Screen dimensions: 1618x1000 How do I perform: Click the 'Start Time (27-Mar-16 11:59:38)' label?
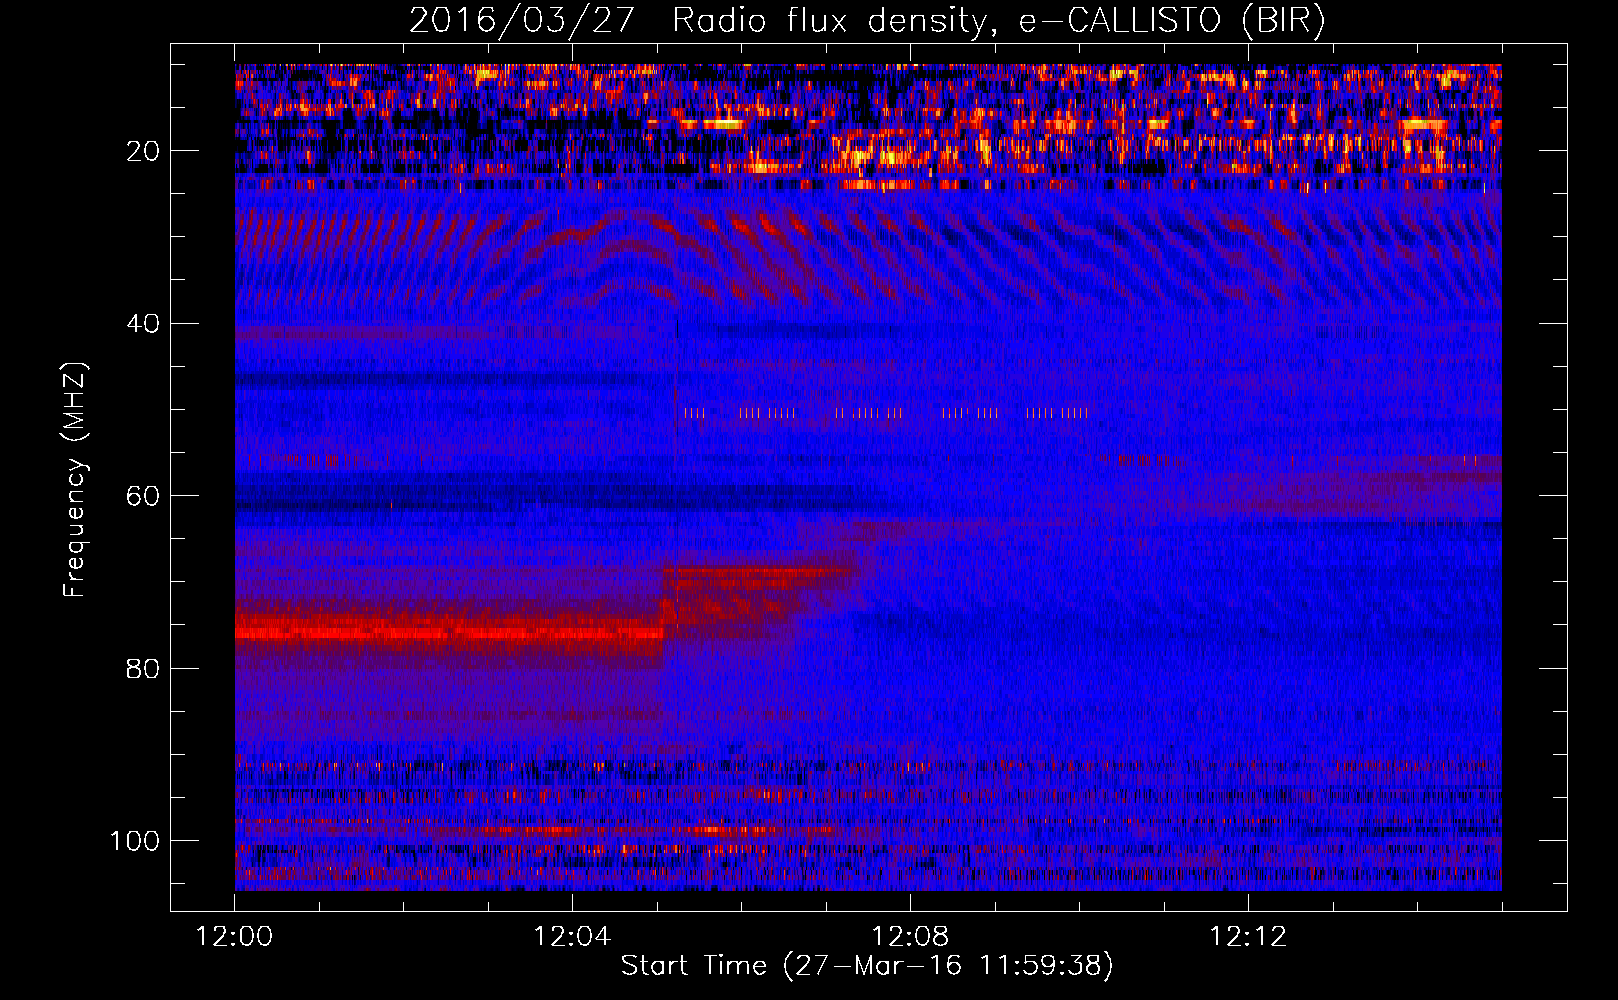click(x=867, y=966)
